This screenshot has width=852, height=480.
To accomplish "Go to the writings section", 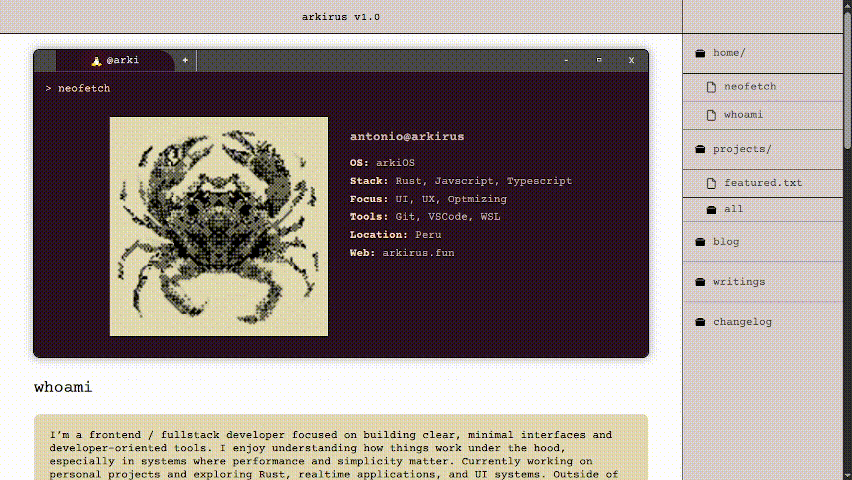I will click(x=739, y=282).
